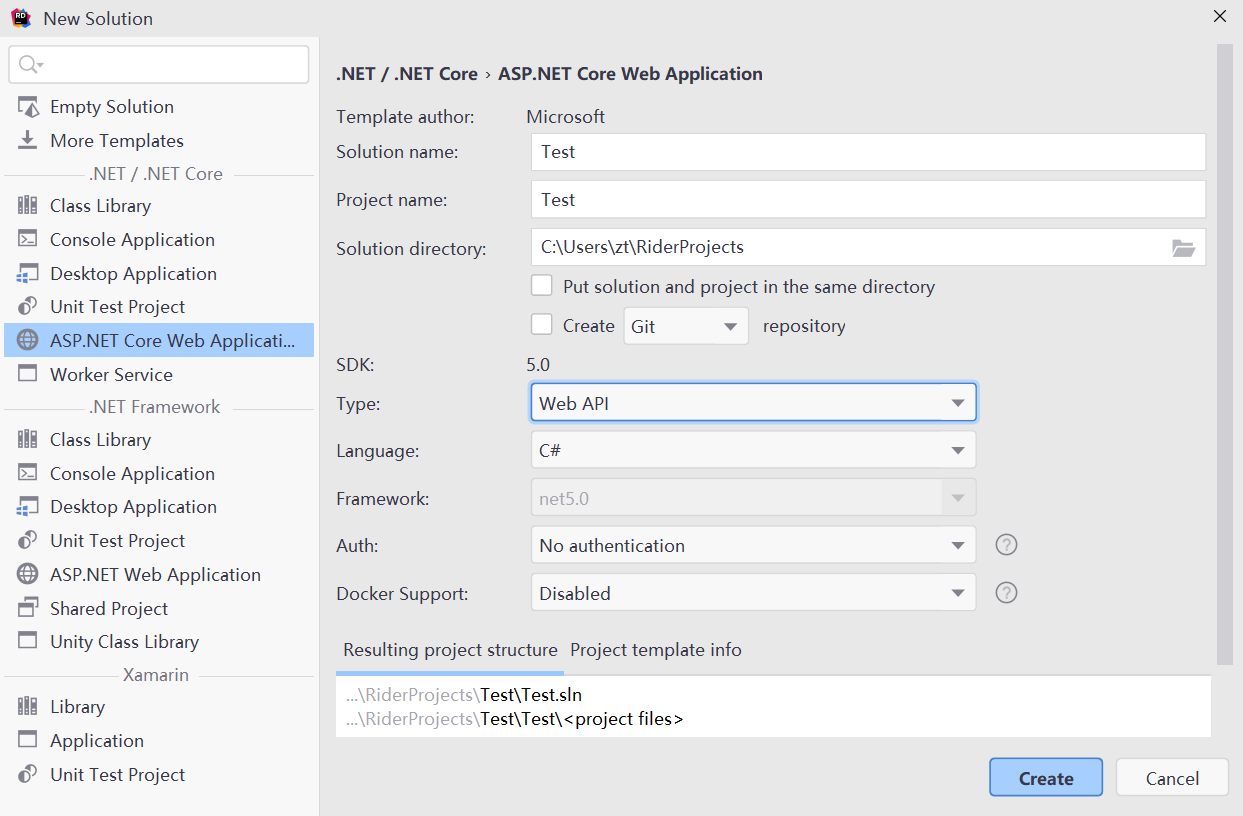
Task: Click the '.NET Framework' section header
Action: [x=155, y=407]
